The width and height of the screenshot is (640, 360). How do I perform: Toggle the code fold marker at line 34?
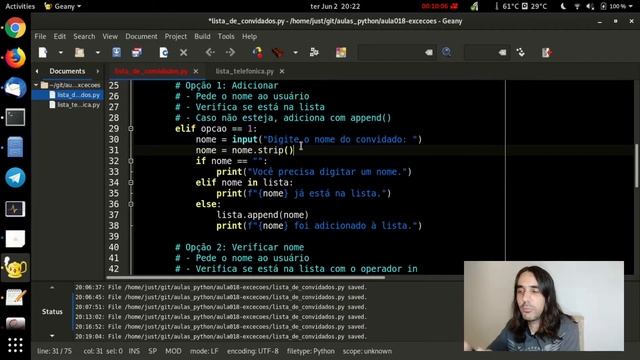(131, 182)
